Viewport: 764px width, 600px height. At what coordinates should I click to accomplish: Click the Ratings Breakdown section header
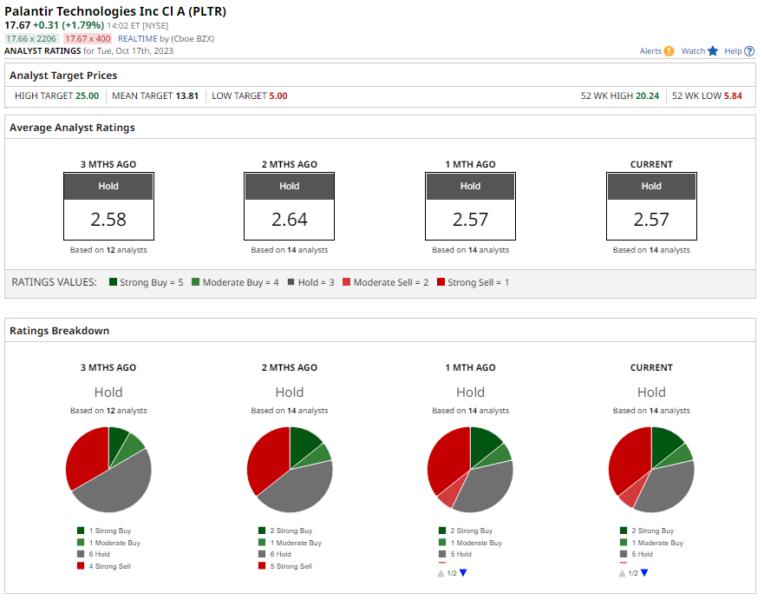coord(59,330)
